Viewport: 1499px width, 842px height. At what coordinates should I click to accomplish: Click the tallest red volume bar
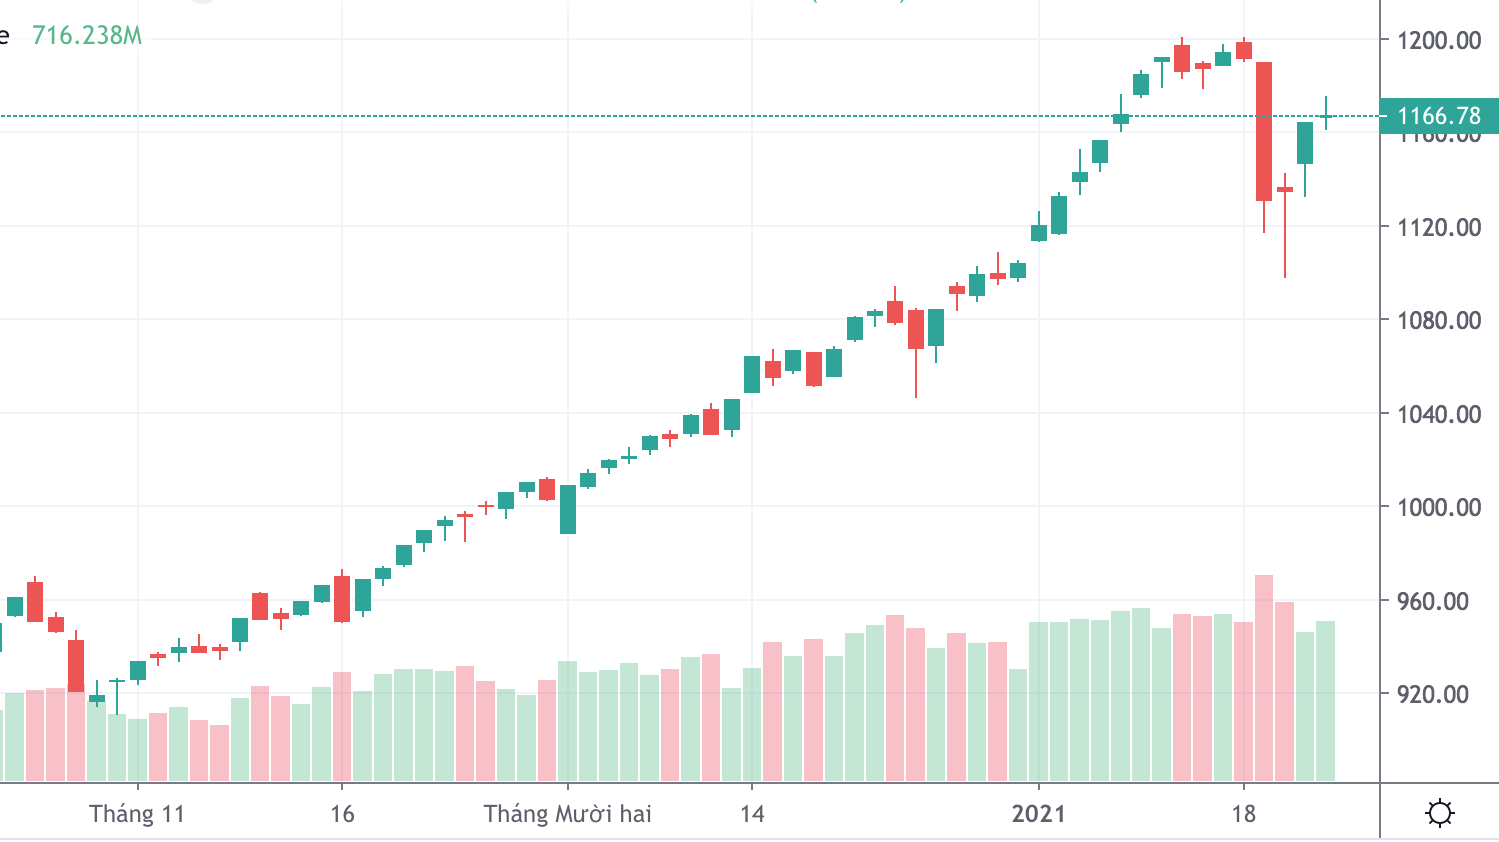(x=1264, y=677)
